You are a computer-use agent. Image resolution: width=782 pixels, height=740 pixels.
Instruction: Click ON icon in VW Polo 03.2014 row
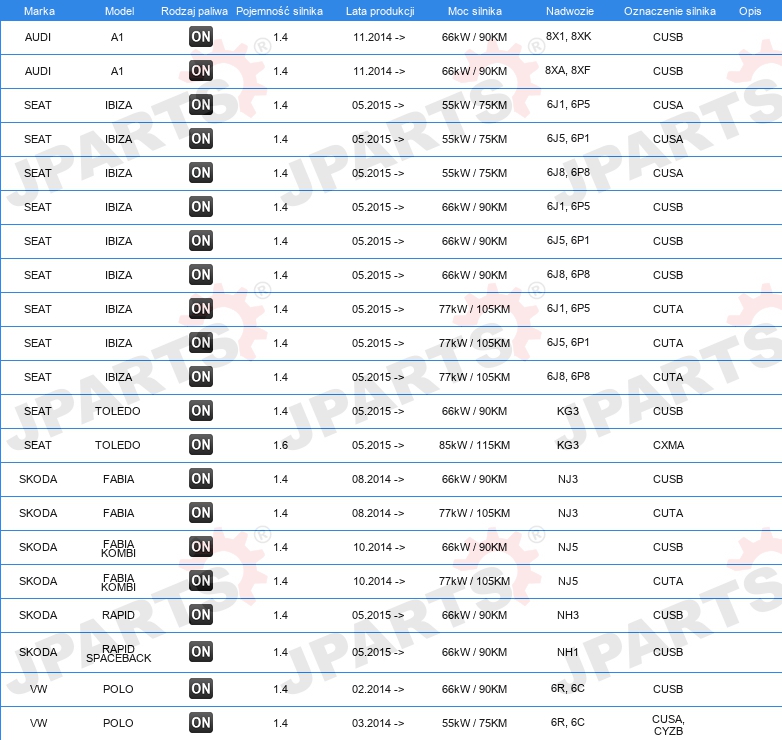201,722
